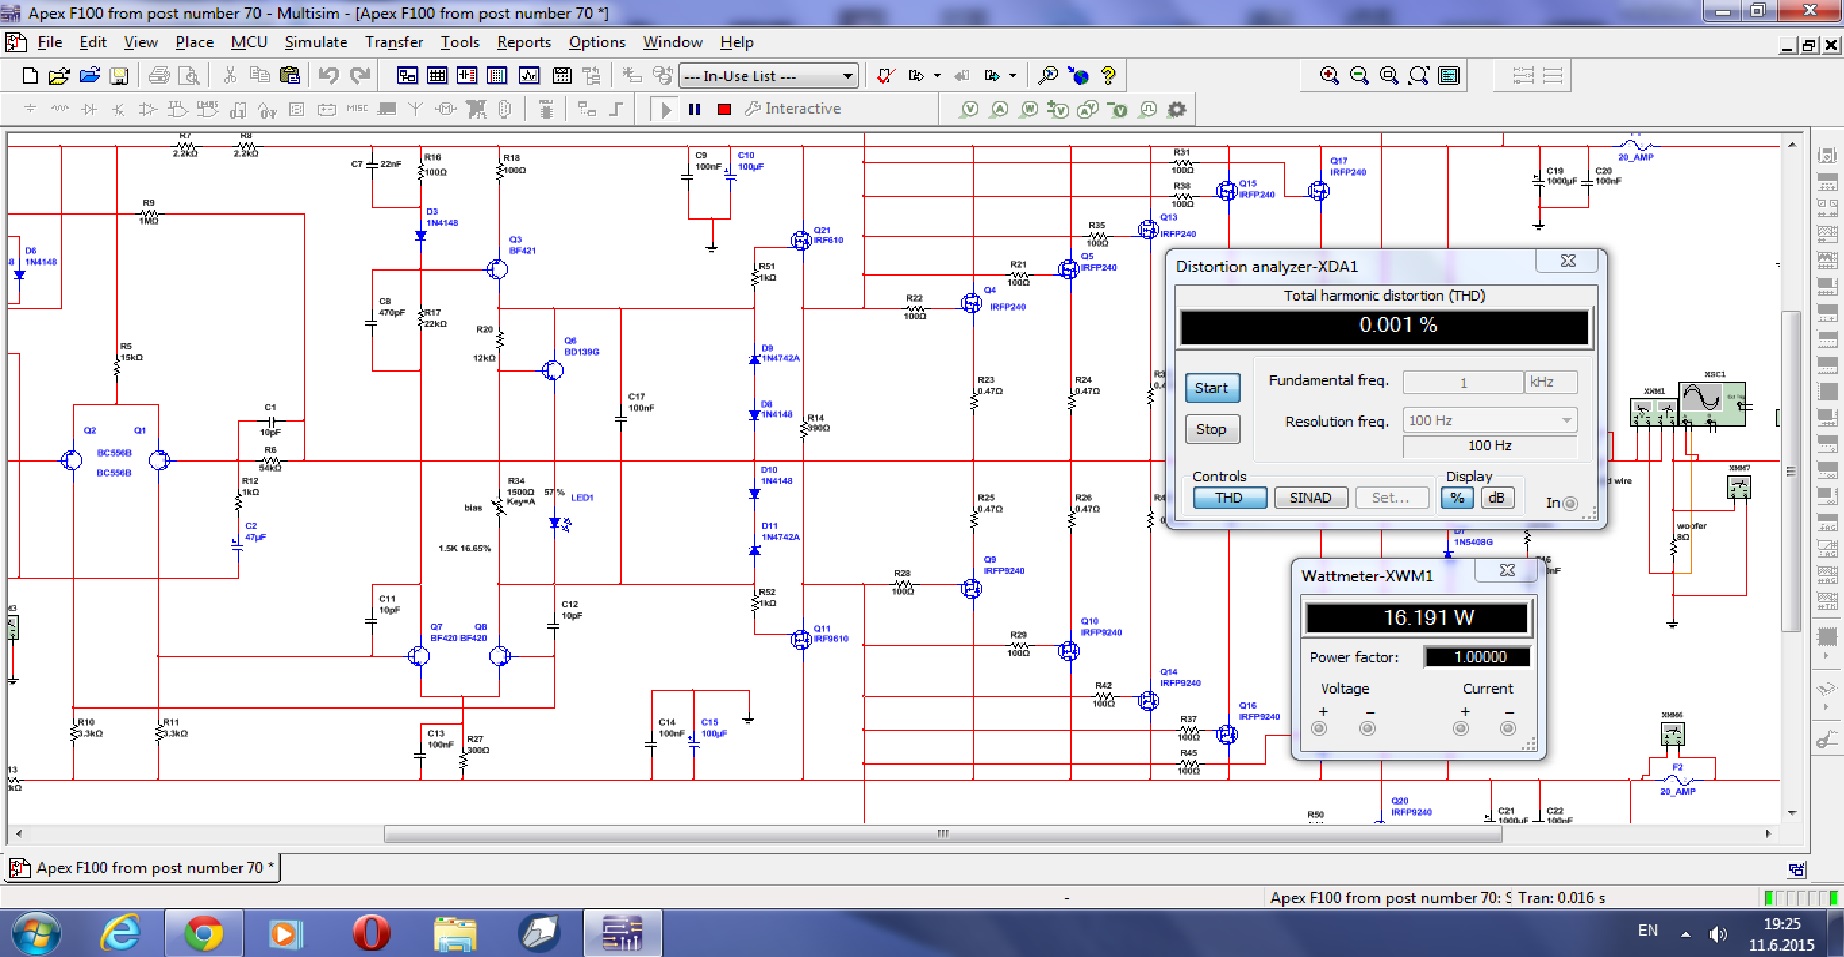Open the Grapher toolbar icon
Screen dimensions: 1844x957
[x=529, y=76]
